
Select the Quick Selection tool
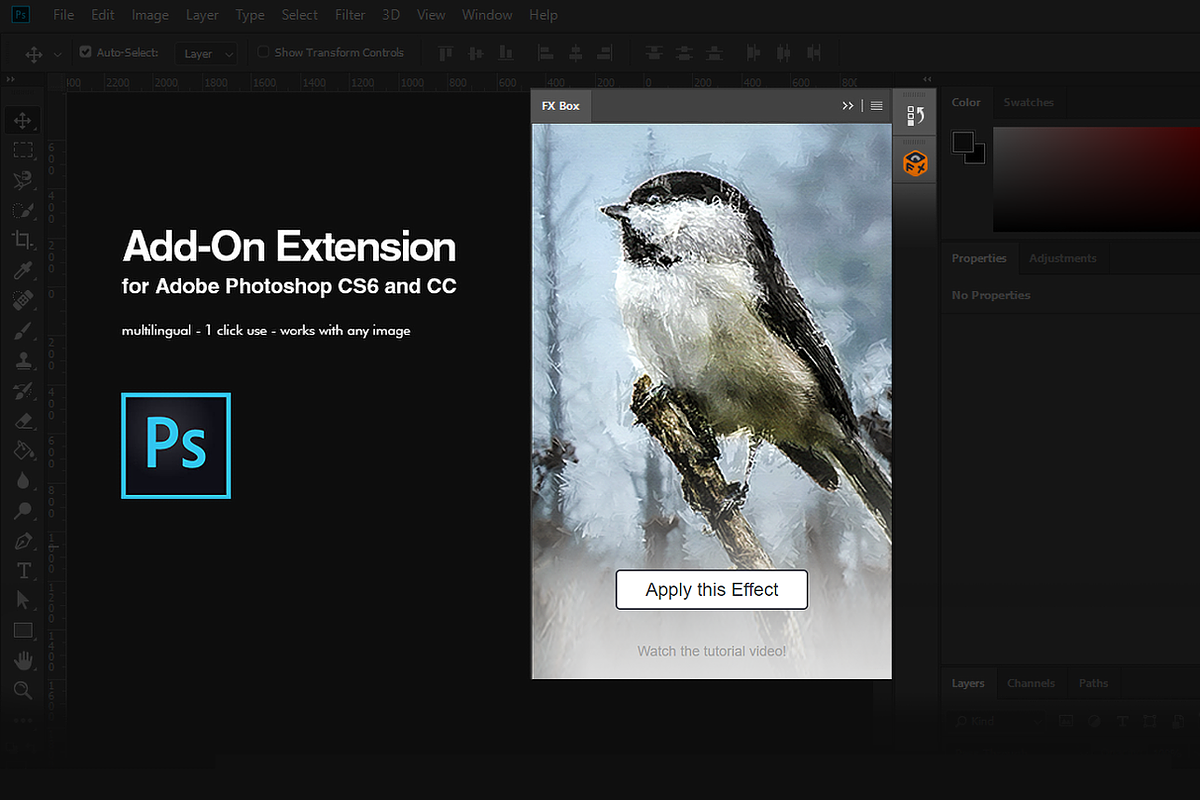pyautogui.click(x=22, y=211)
